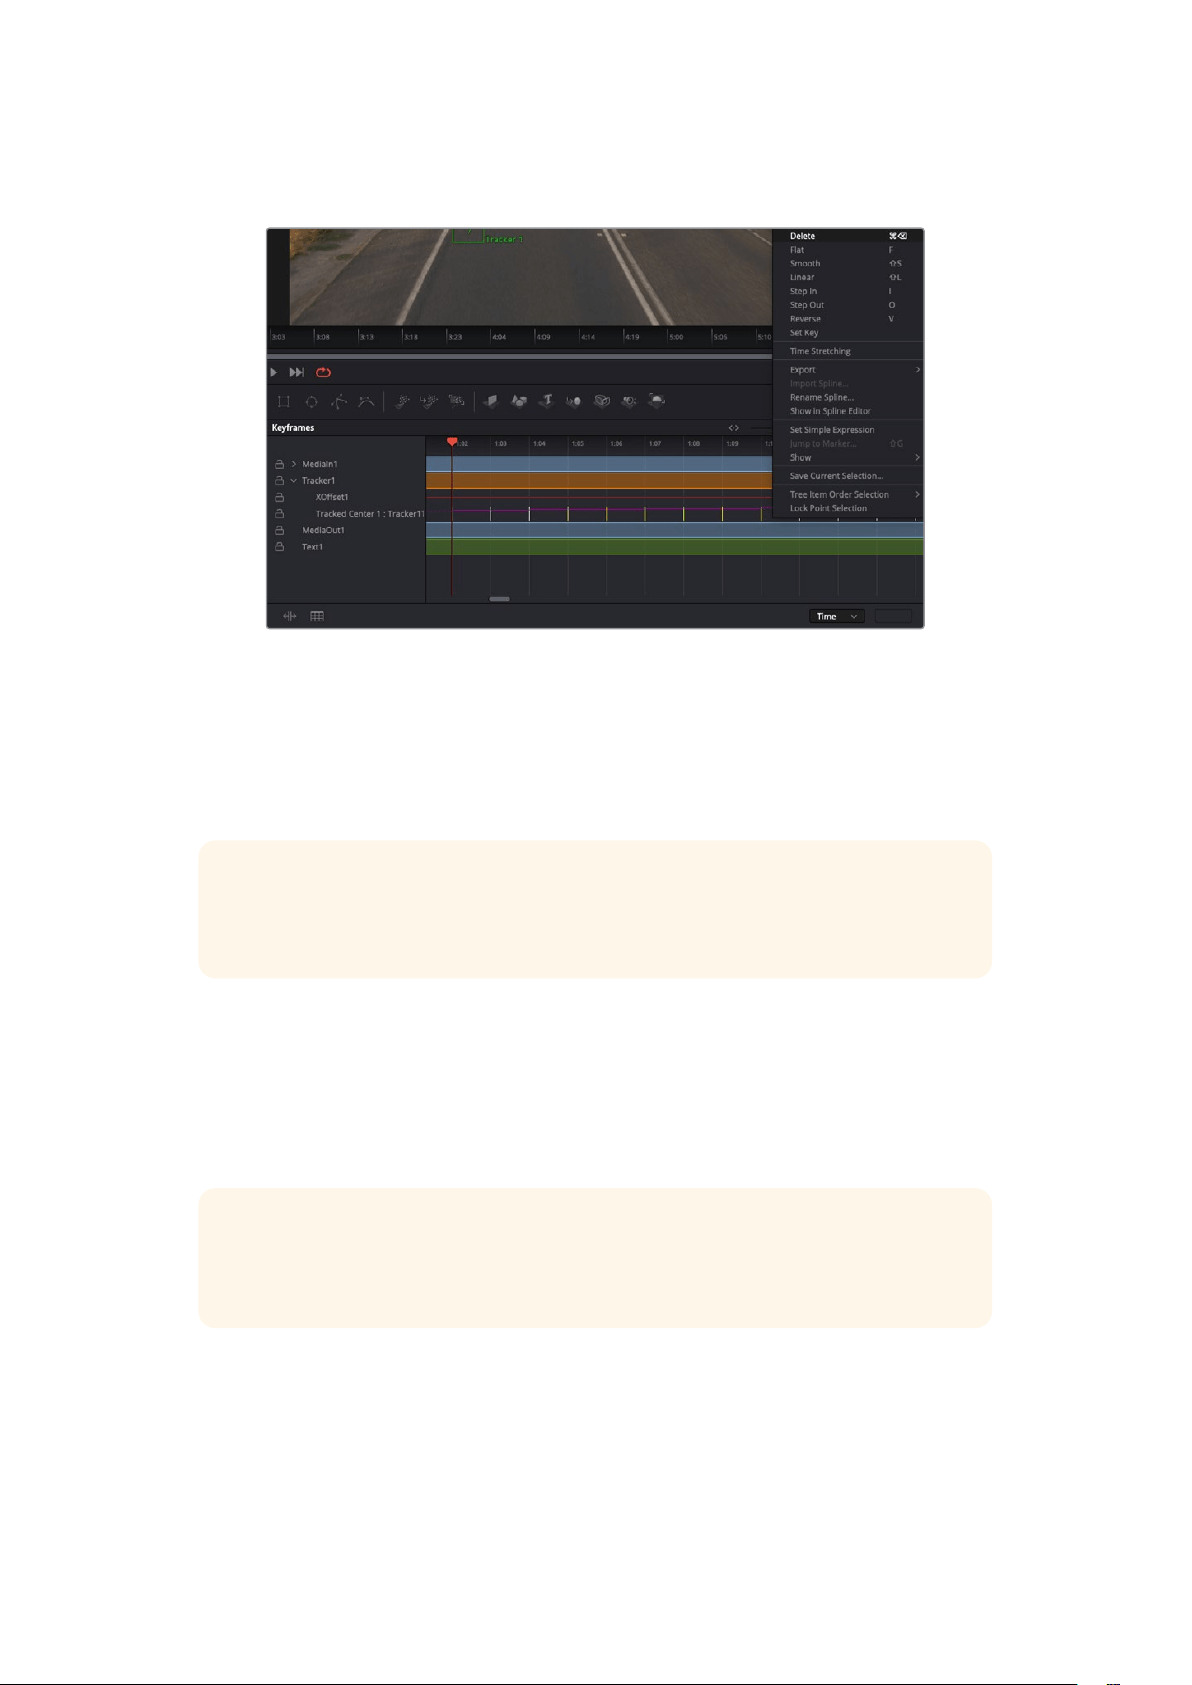Choose Delete from the context menu
Image resolution: width=1192 pixels, height=1685 pixels.
848,236
